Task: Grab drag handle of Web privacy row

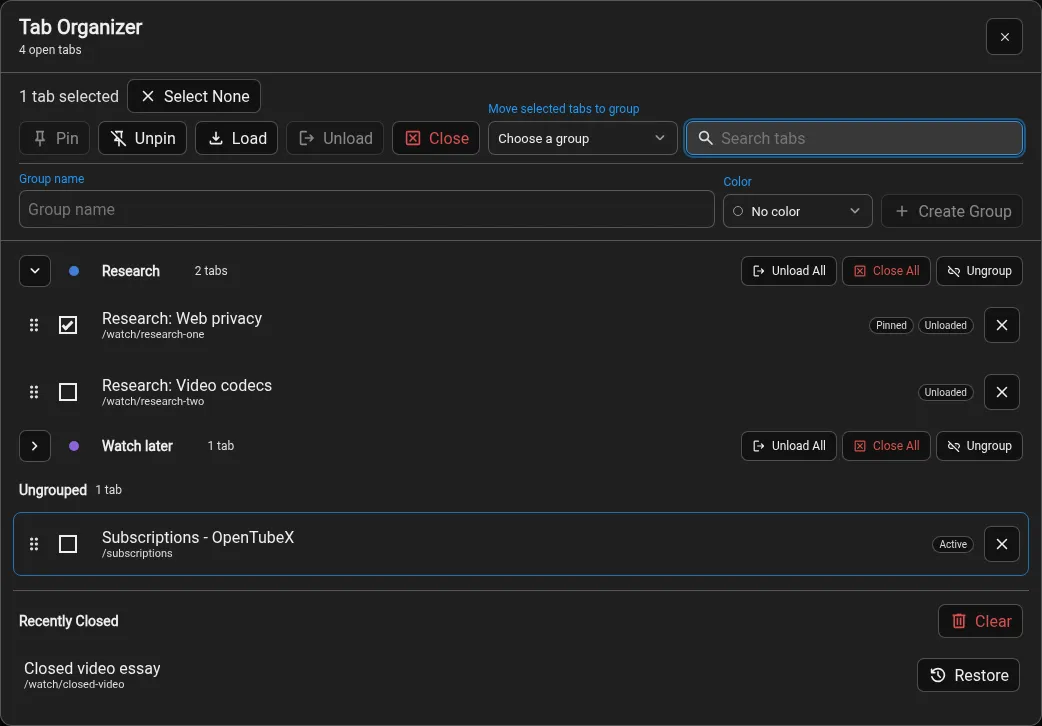Action: click(34, 325)
